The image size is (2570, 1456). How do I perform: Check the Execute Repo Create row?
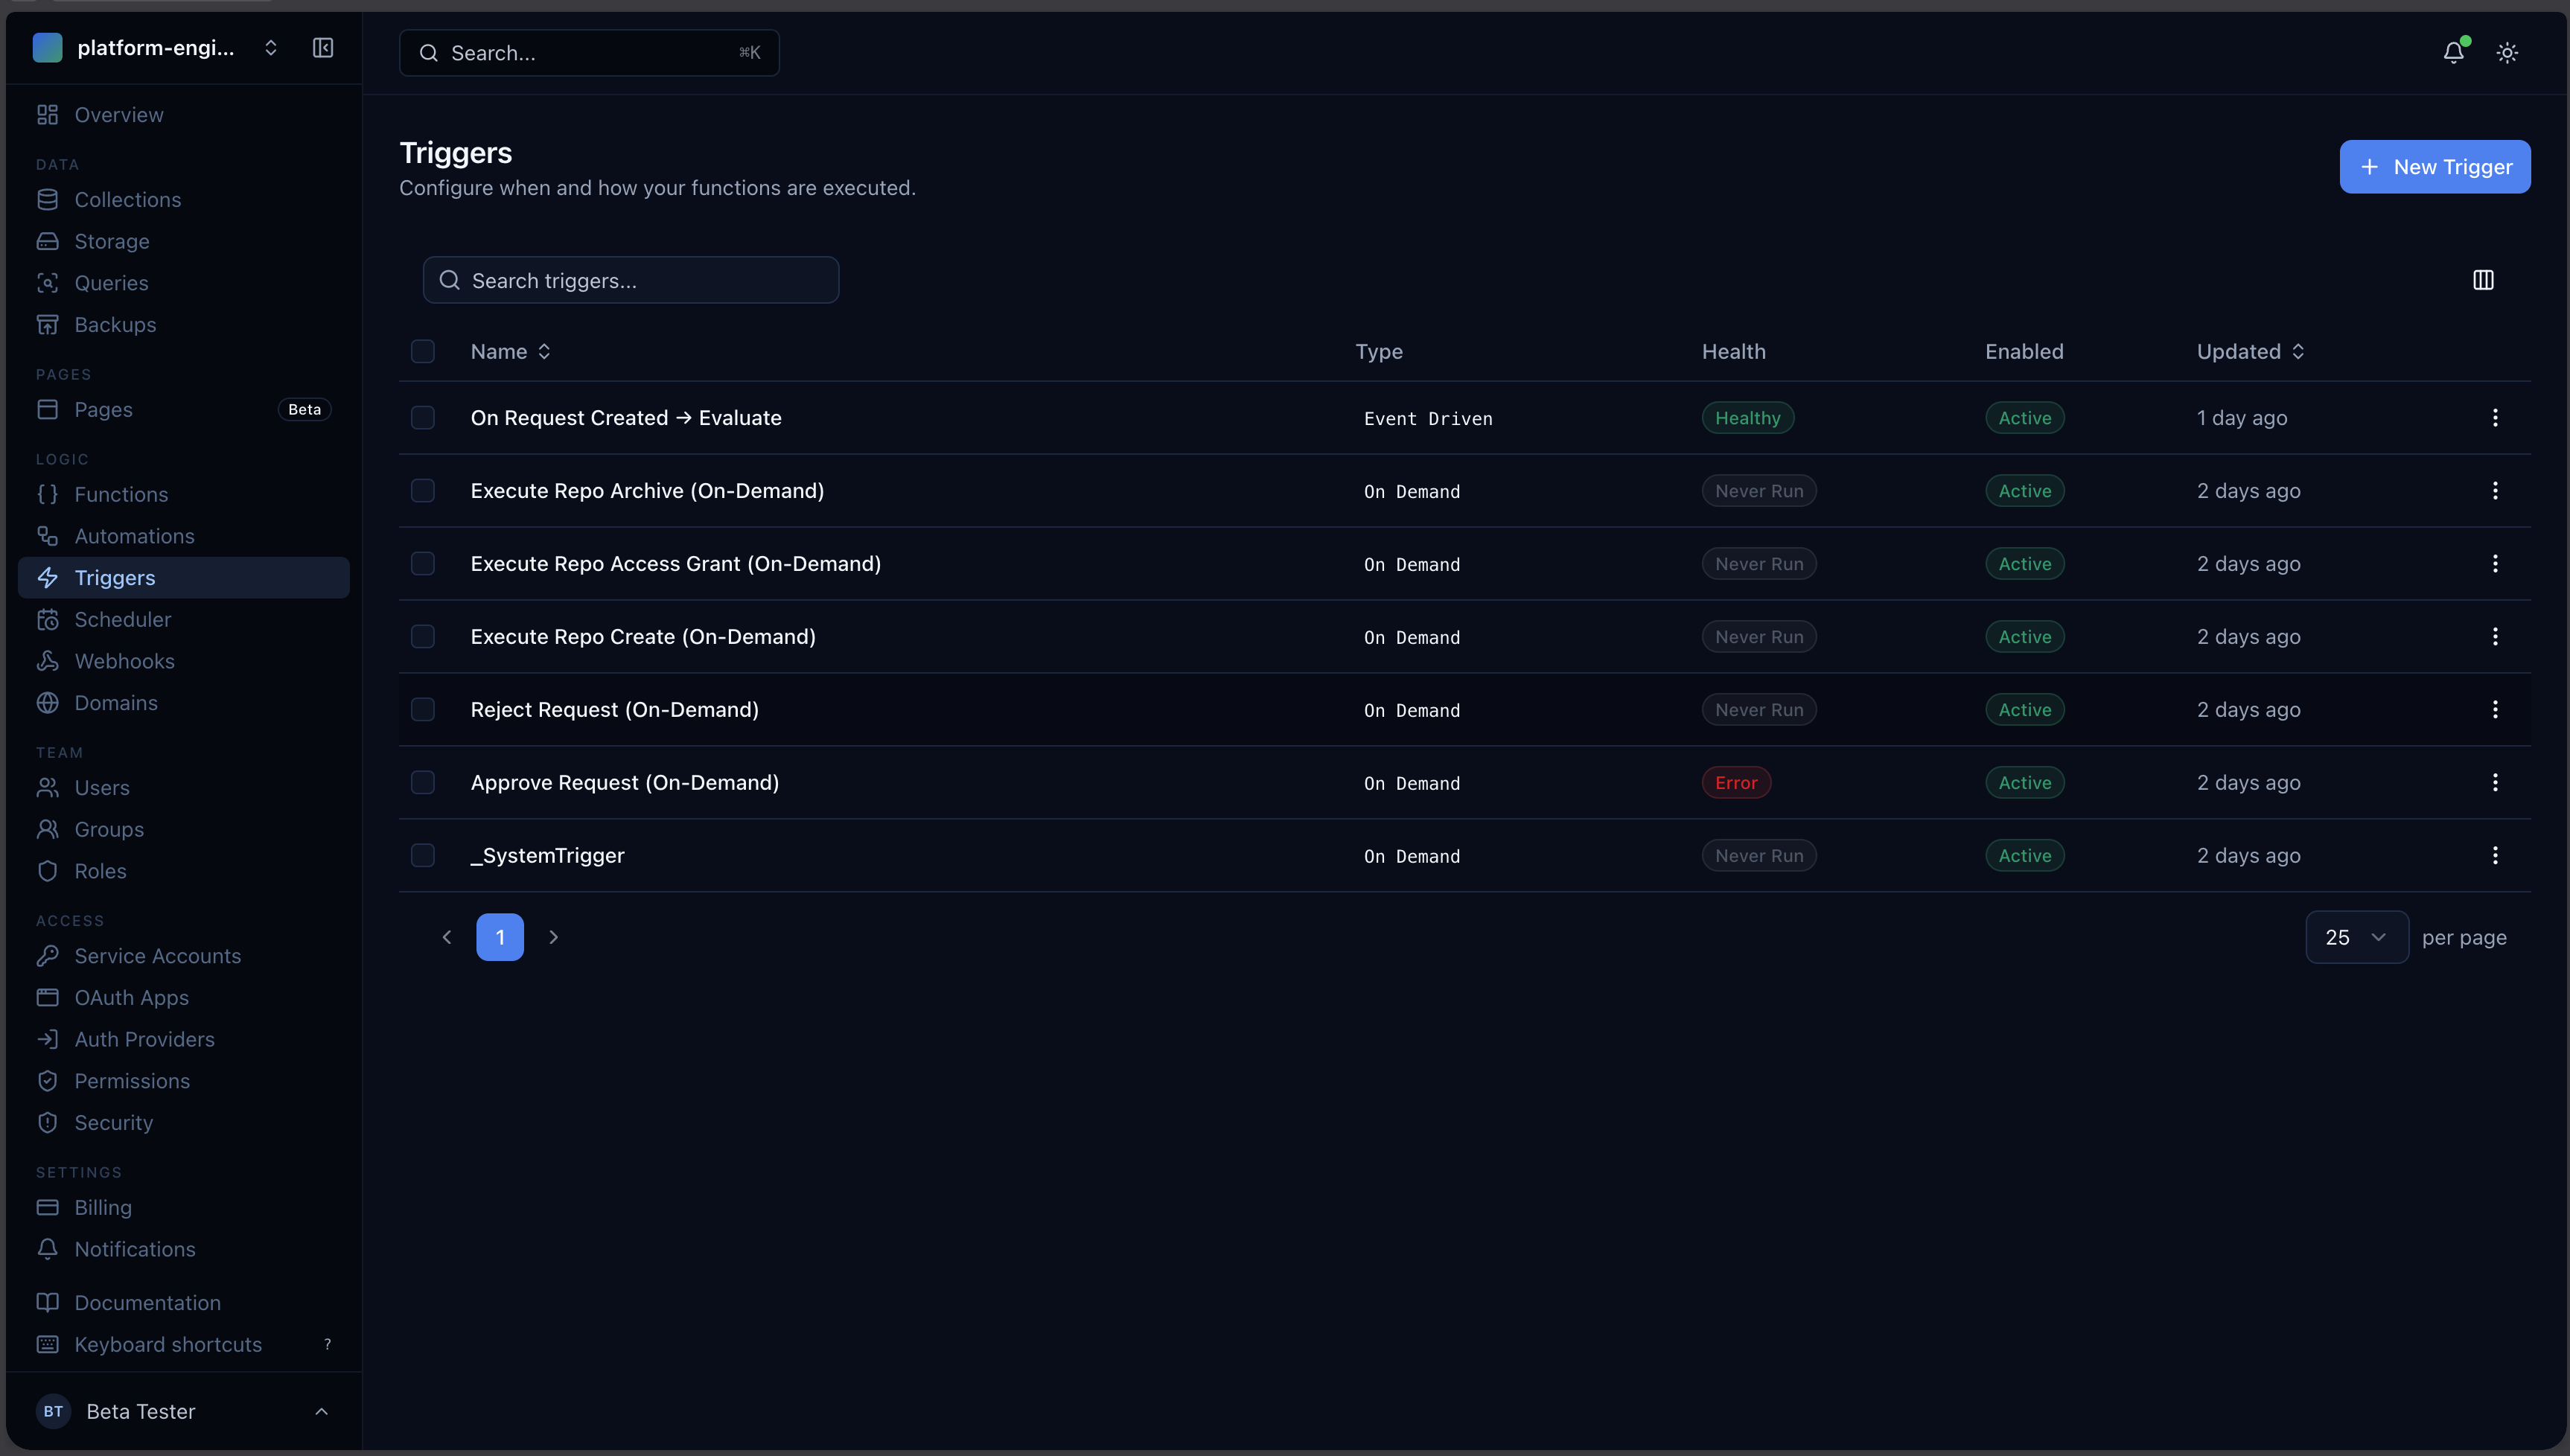(423, 637)
